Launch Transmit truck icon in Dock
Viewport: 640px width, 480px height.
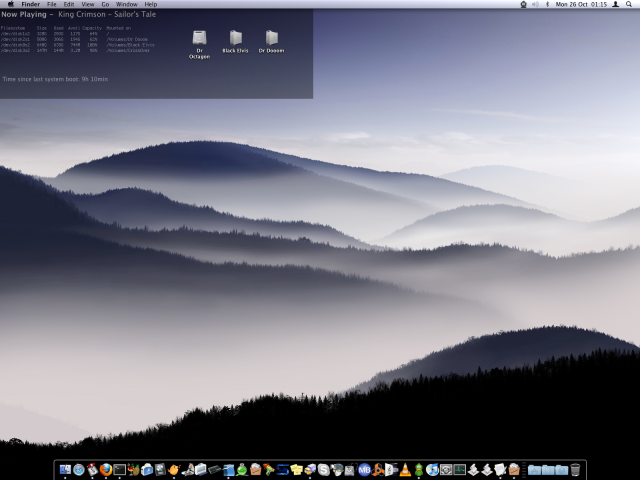(310, 470)
